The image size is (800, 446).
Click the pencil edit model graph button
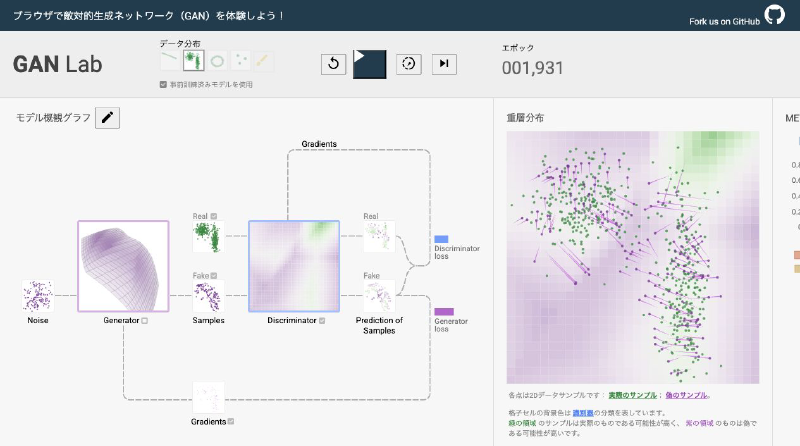point(107,118)
